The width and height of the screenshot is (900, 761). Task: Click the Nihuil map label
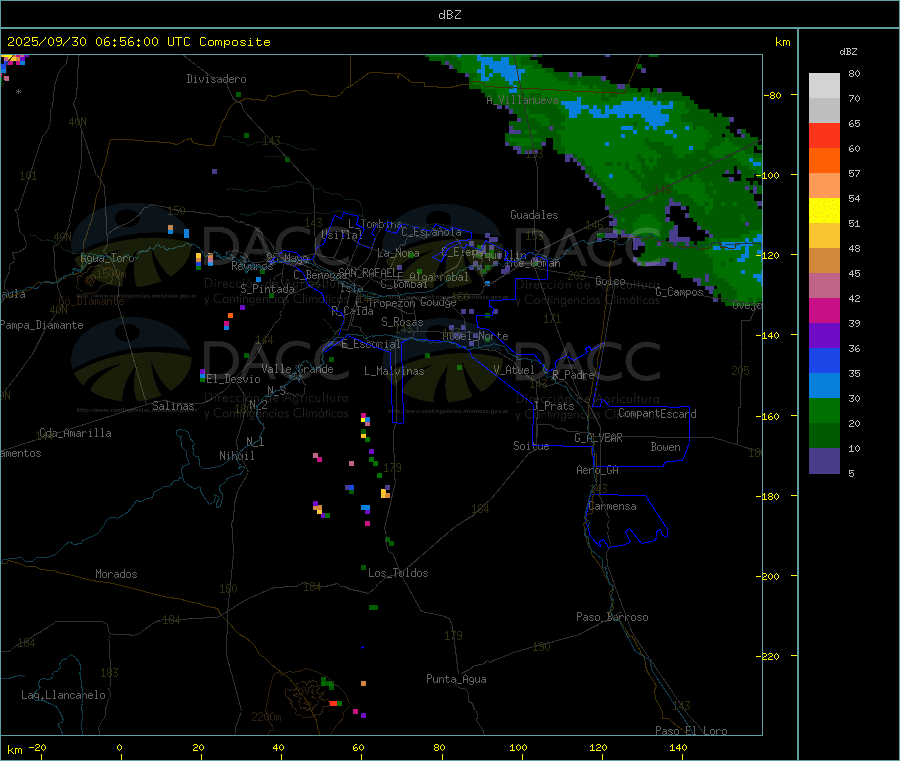[x=236, y=456]
